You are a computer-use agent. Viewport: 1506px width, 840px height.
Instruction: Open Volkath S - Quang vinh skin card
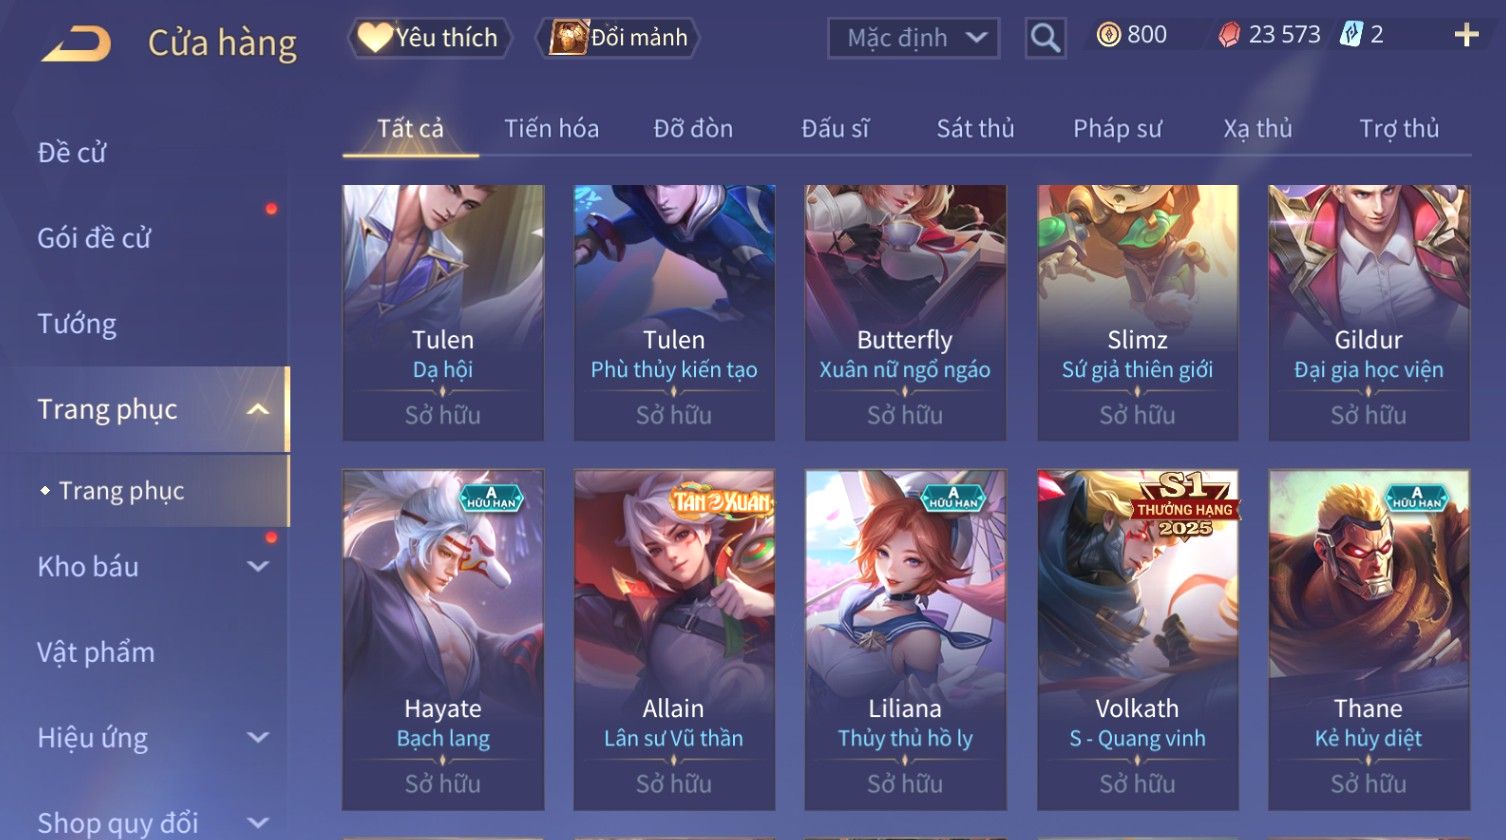point(1137,640)
